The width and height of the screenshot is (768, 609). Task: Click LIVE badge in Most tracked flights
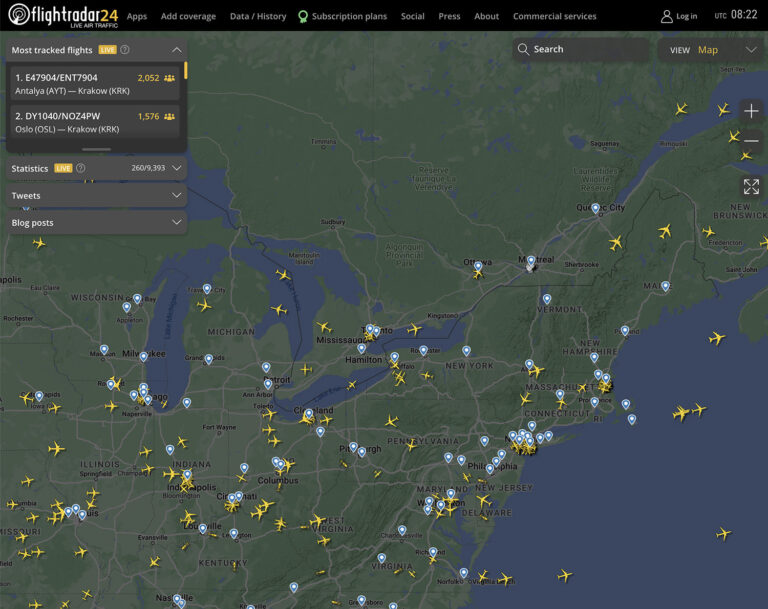point(107,49)
